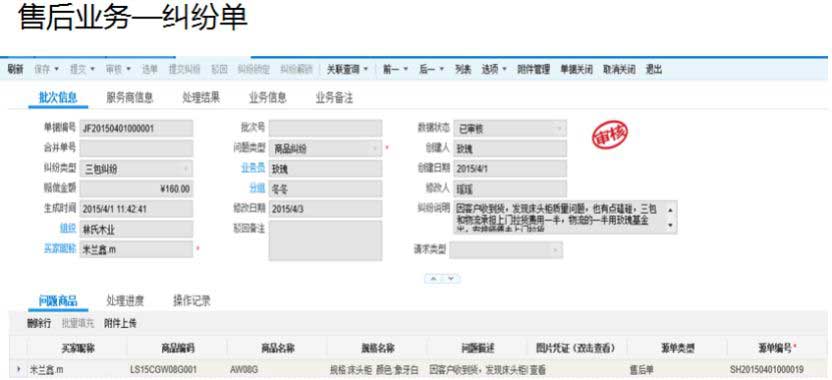Open 附件管理 from the toolbar
Image resolution: width=832 pixels, height=380 pixels.
[533, 69]
